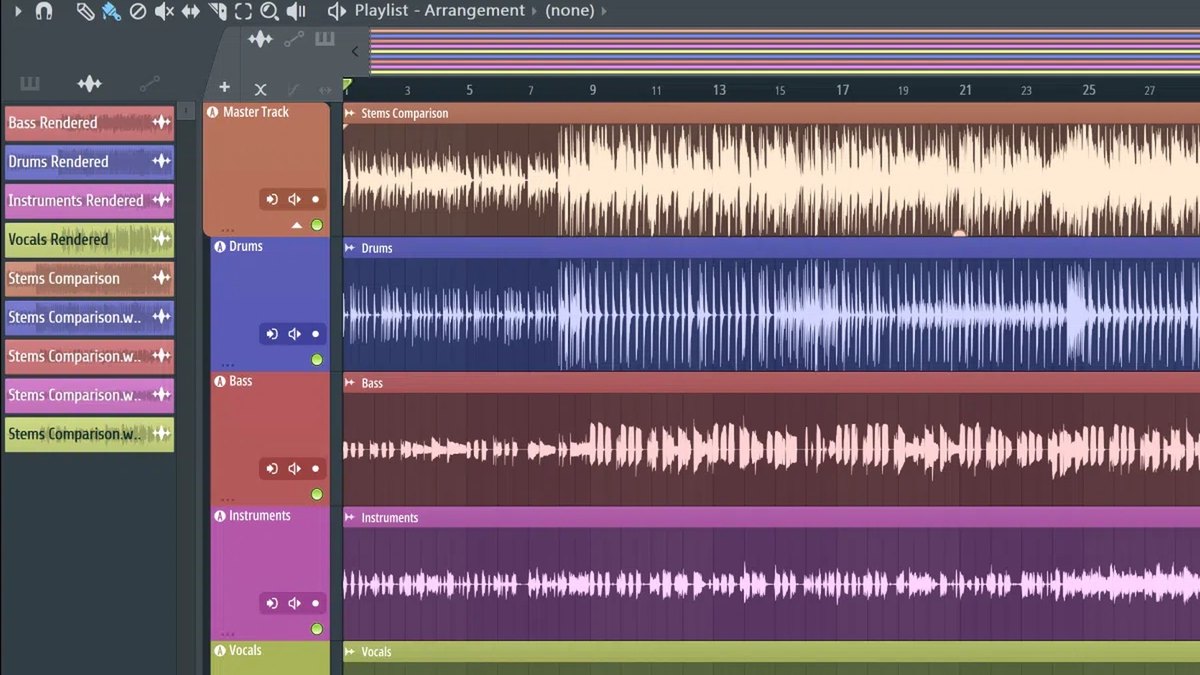Switch picker panel to automation clips
Image resolution: width=1200 pixels, height=675 pixels.
click(149, 84)
